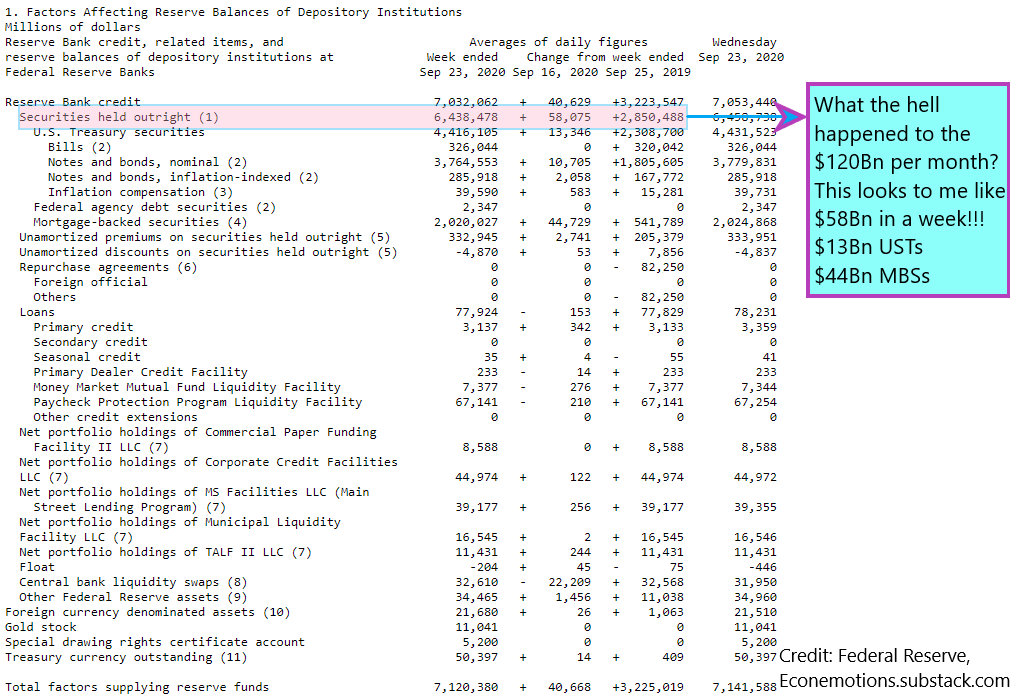Click the 'Credit: Federal Reserve,' text

875,656
